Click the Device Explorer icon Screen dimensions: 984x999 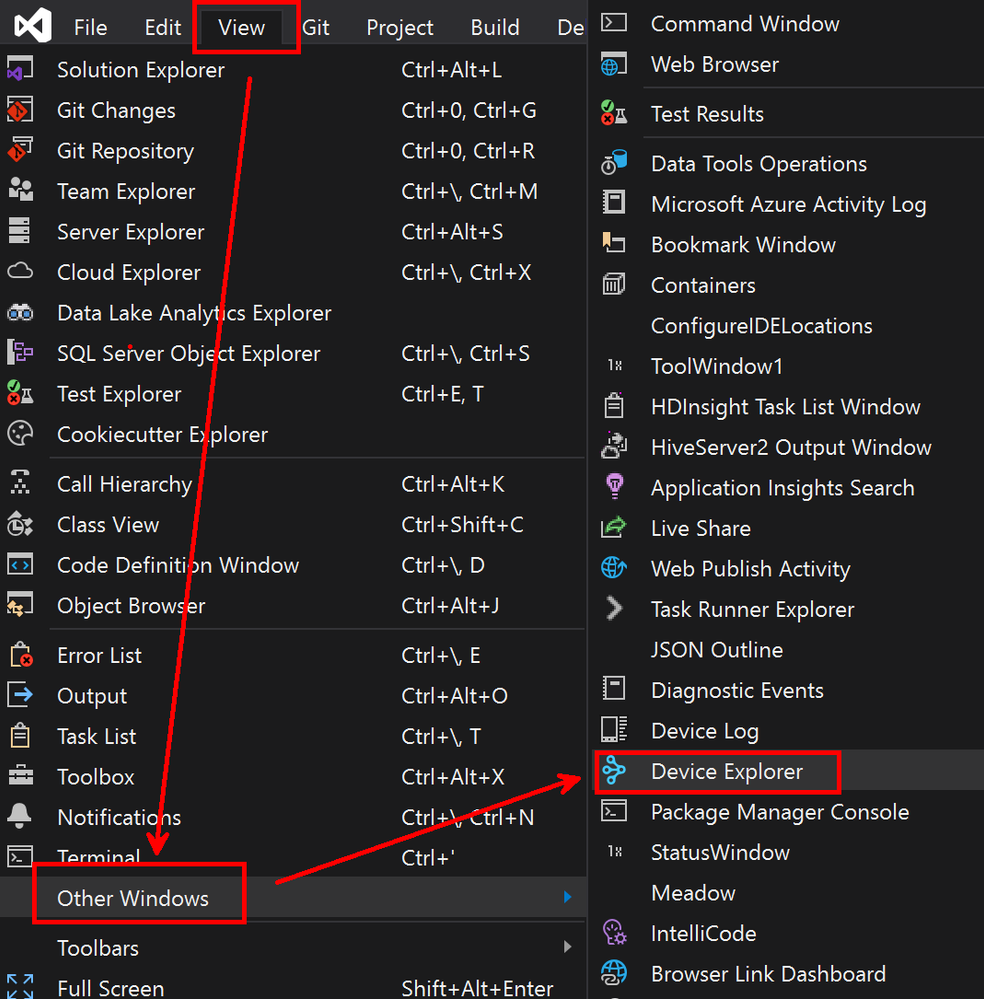[614, 771]
